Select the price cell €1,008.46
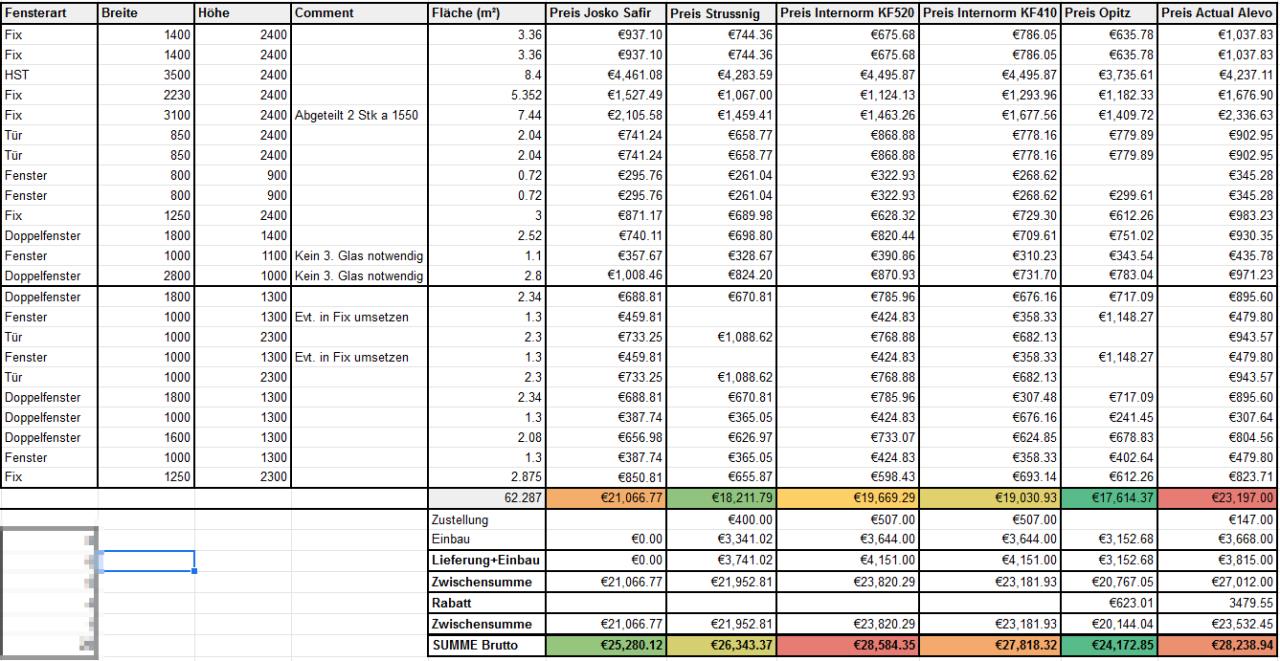This screenshot has width=1280, height=661. 606,274
